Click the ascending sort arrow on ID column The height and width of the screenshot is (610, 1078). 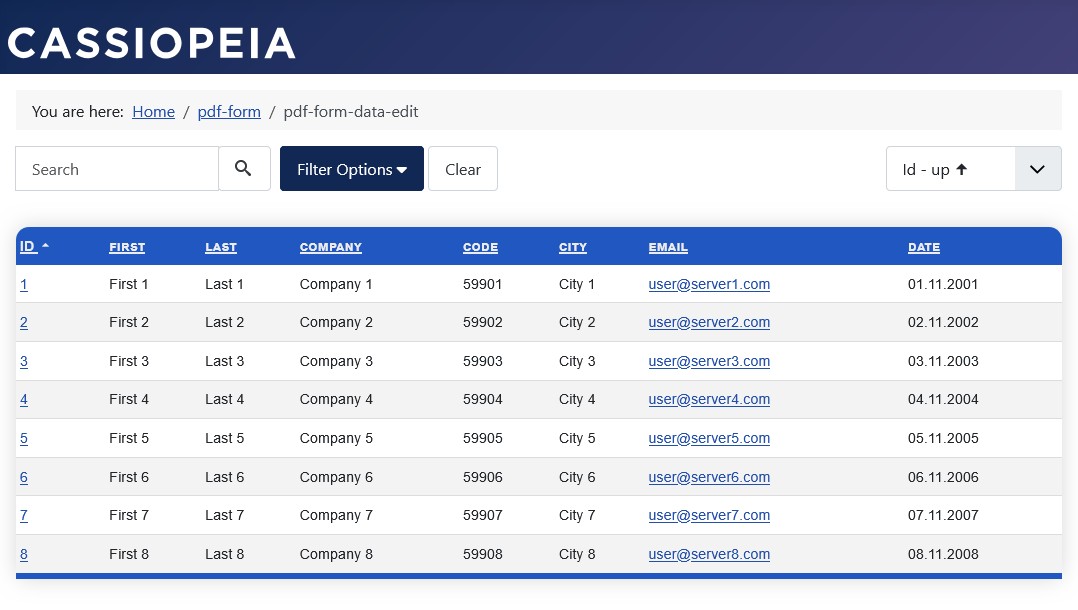click(44, 245)
